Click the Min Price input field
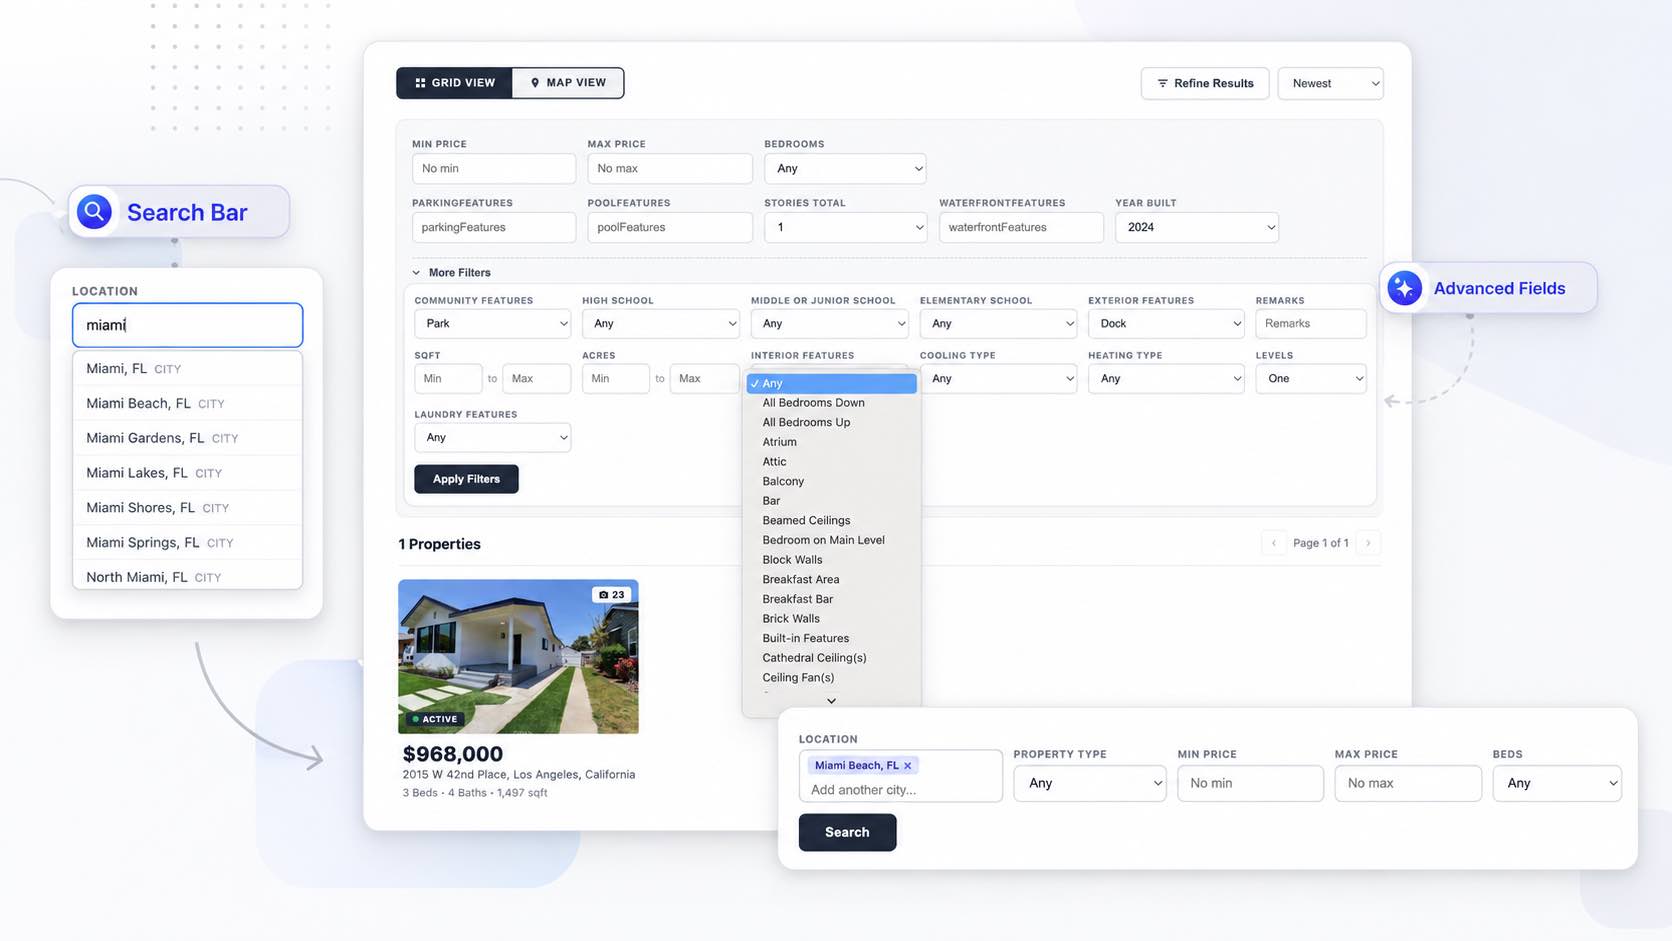 (494, 168)
